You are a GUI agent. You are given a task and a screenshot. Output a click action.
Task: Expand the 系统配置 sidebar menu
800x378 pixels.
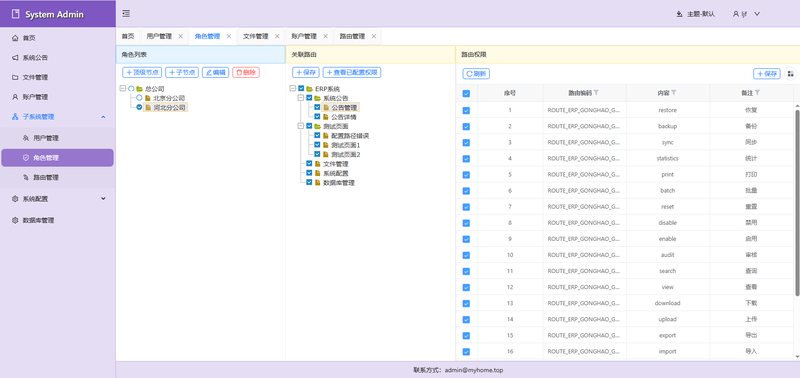pyautogui.click(x=57, y=199)
